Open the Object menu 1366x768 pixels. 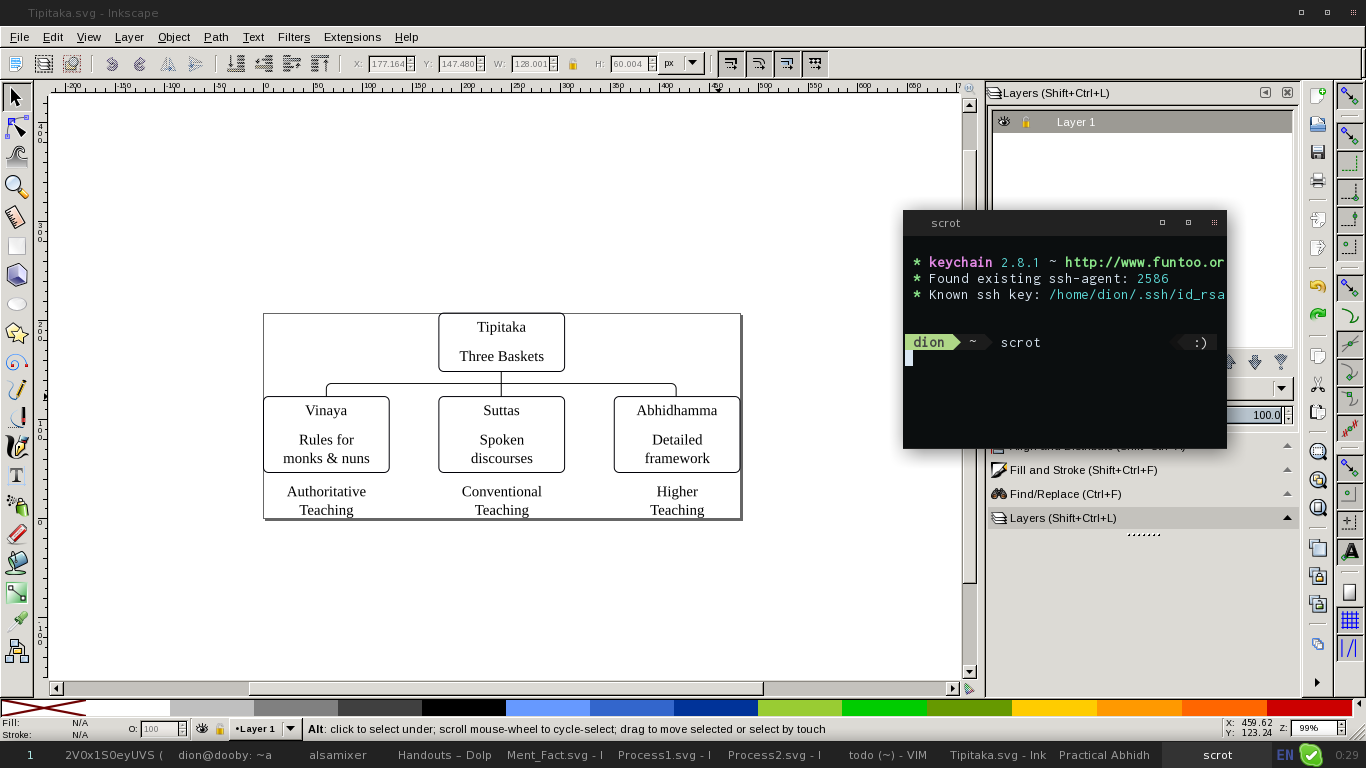tap(174, 37)
